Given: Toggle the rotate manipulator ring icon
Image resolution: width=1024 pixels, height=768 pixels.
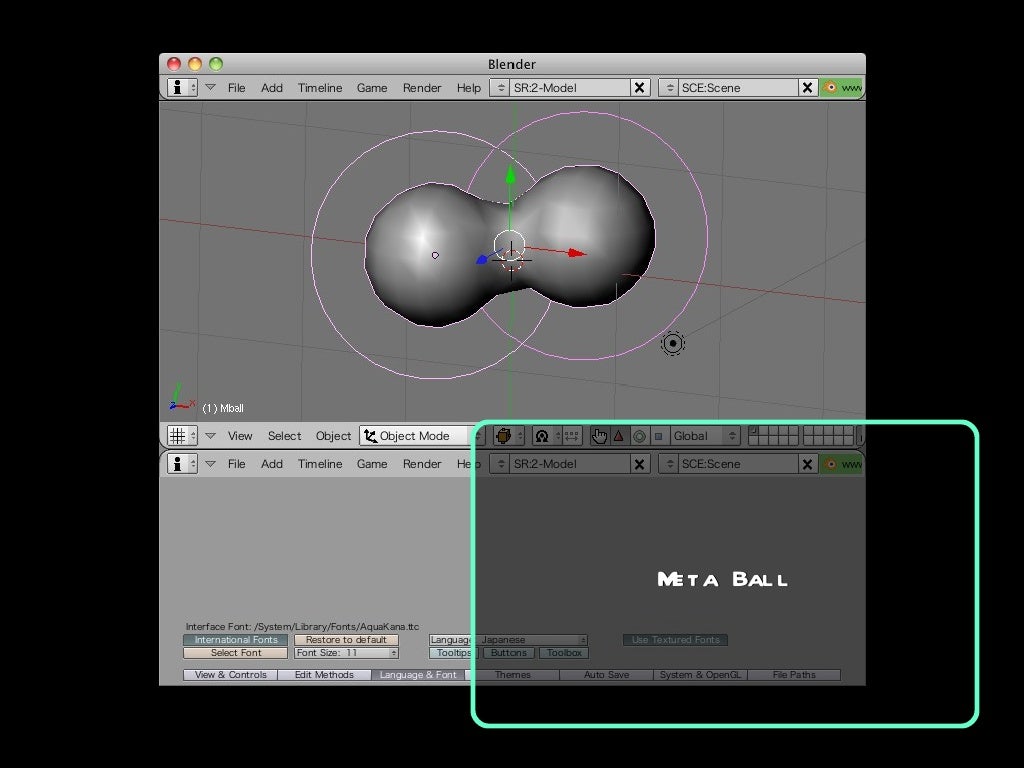Looking at the screenshot, I should pyautogui.click(x=639, y=436).
